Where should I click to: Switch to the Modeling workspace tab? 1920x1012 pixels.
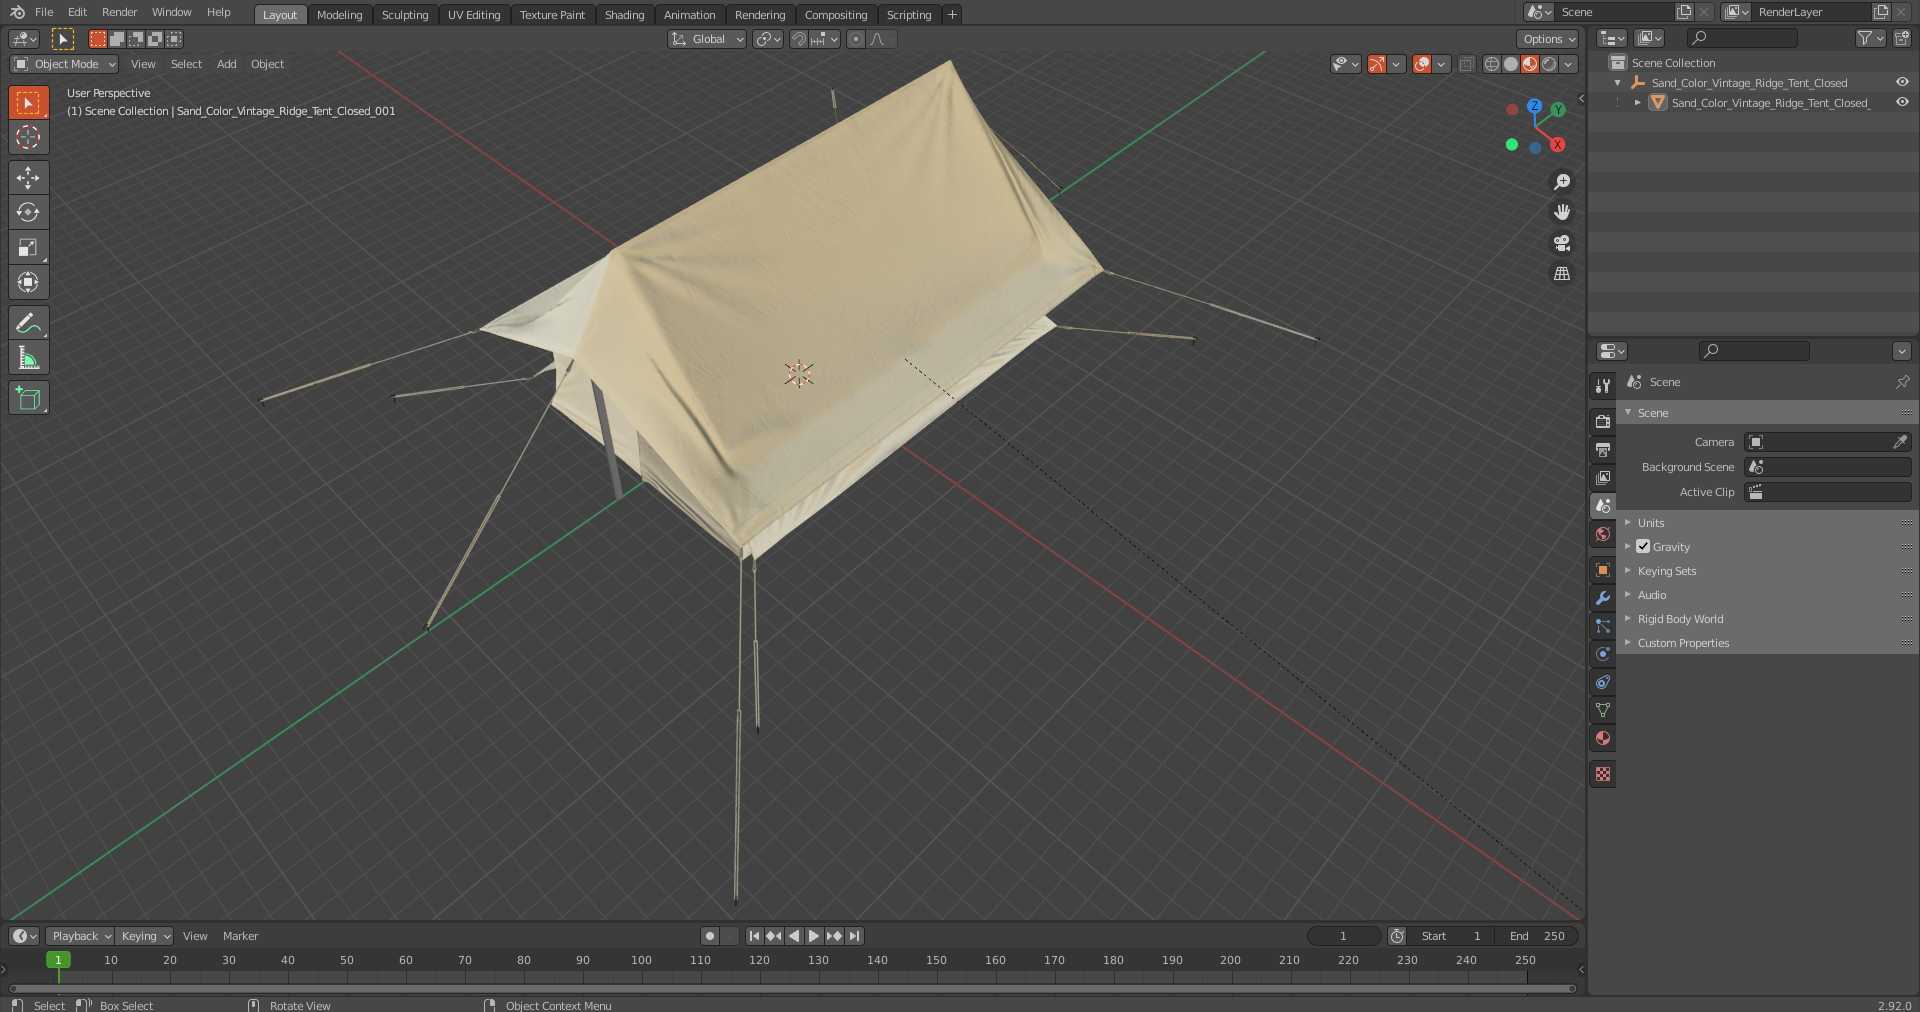click(340, 15)
